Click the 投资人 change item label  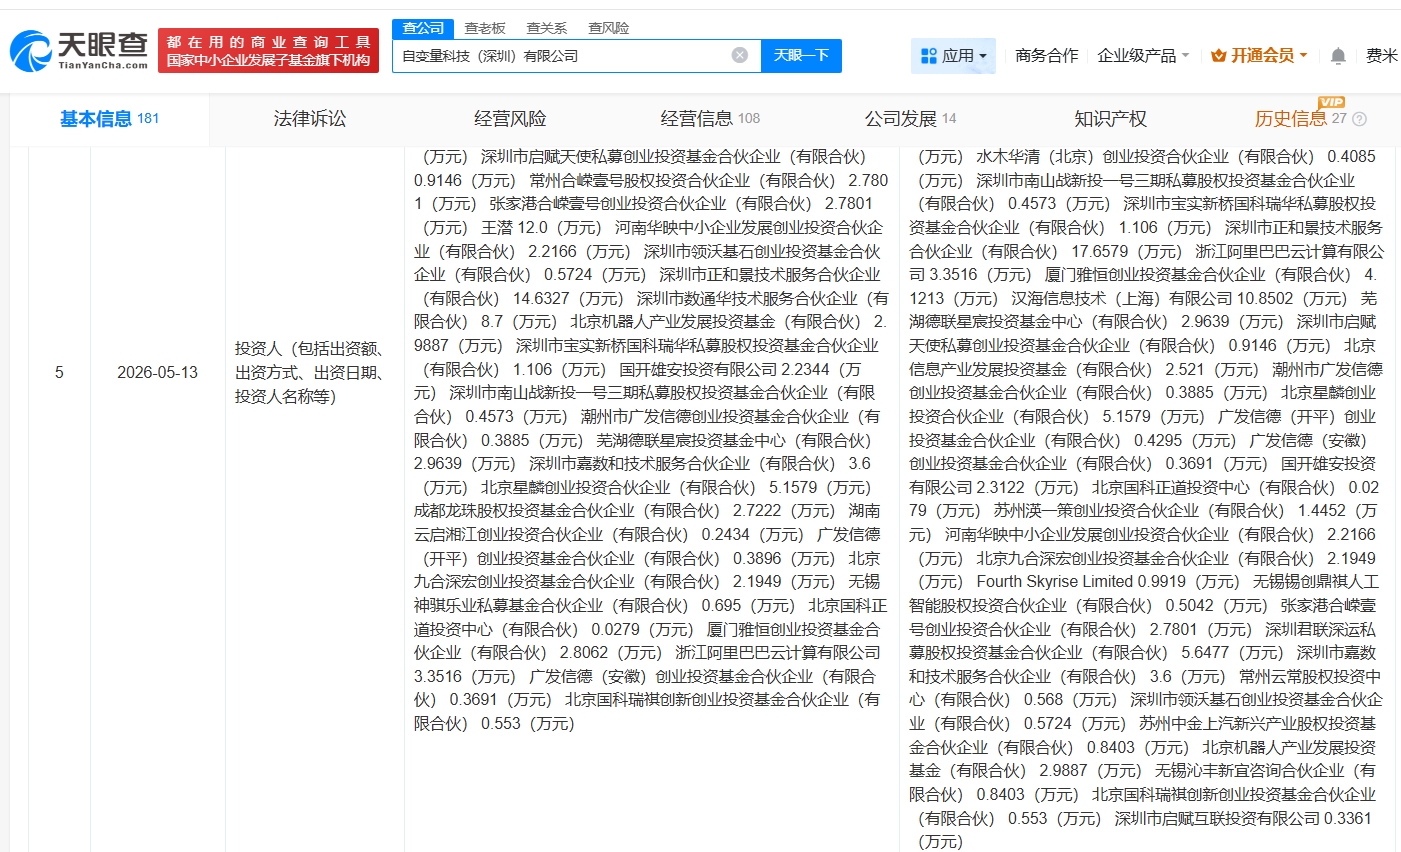pos(311,373)
